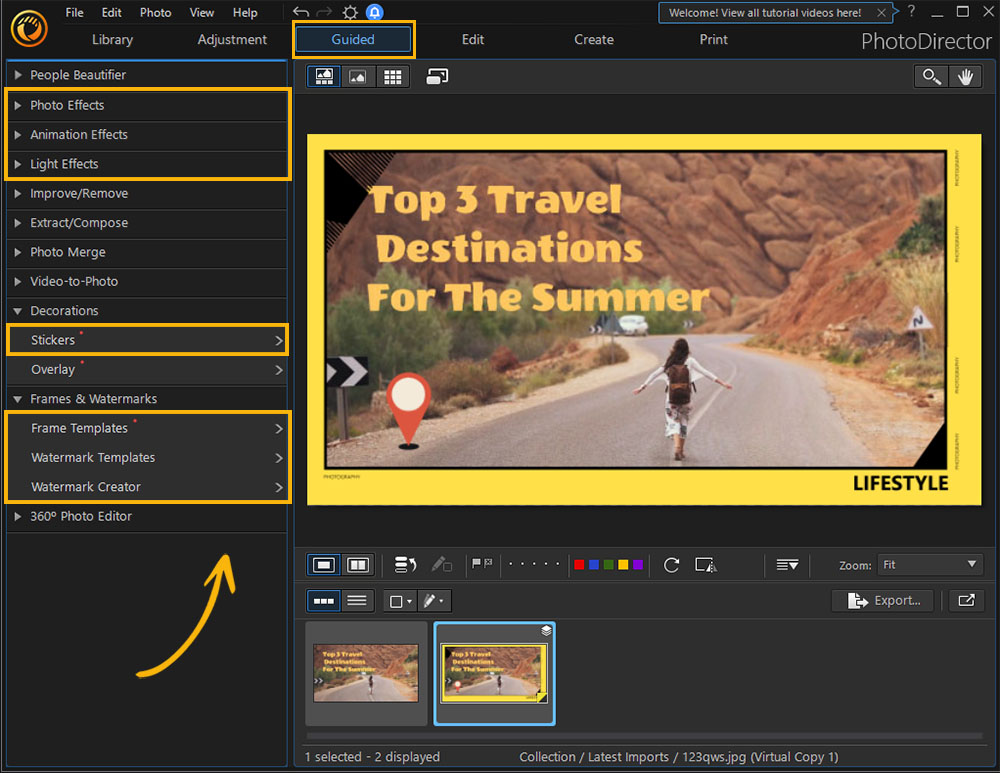
Task: Open the image in a new window icon
Action: [966, 600]
